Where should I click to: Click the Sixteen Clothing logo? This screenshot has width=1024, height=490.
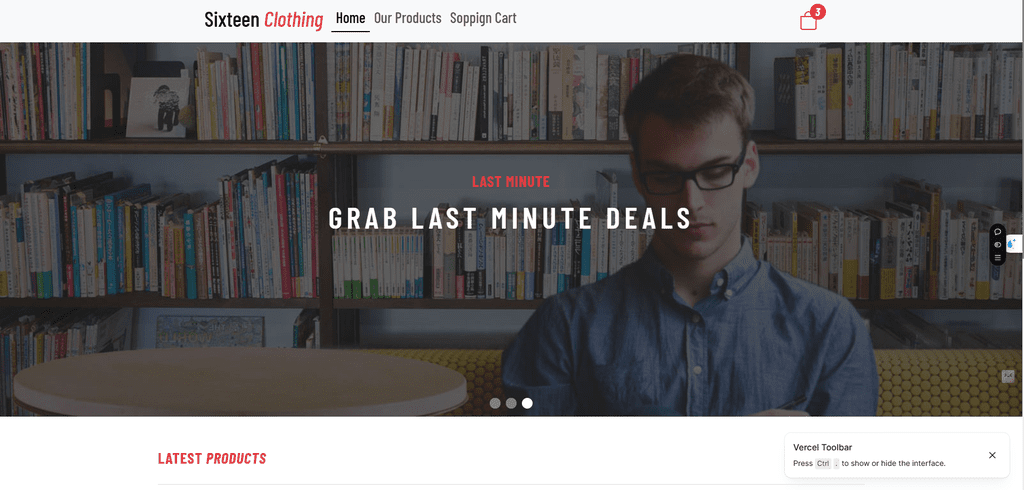coord(264,20)
